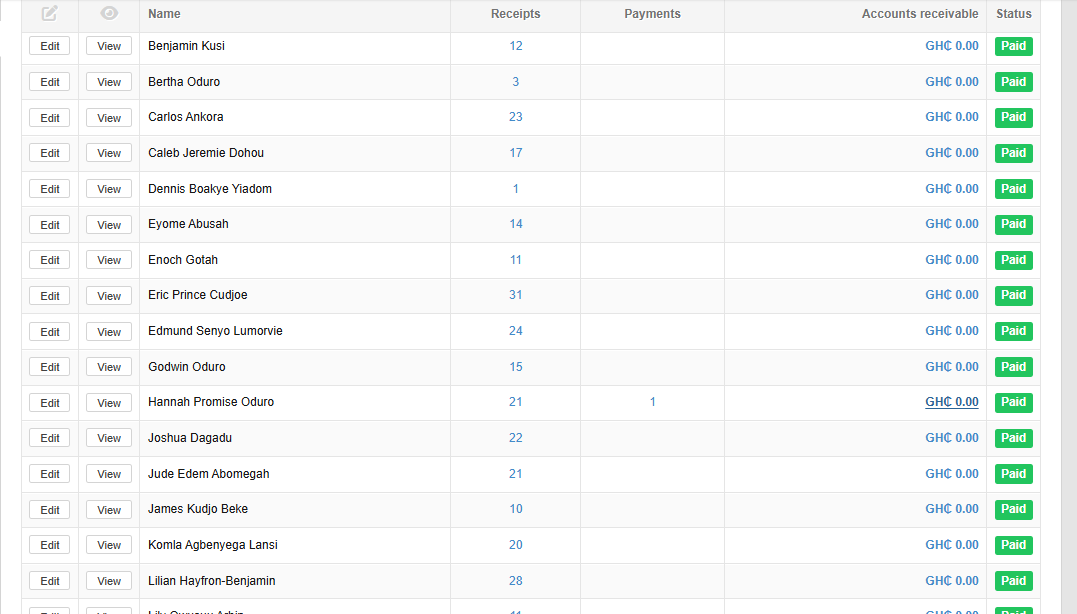Click the Receipts column header
This screenshot has width=1077, height=614.
tap(515, 14)
